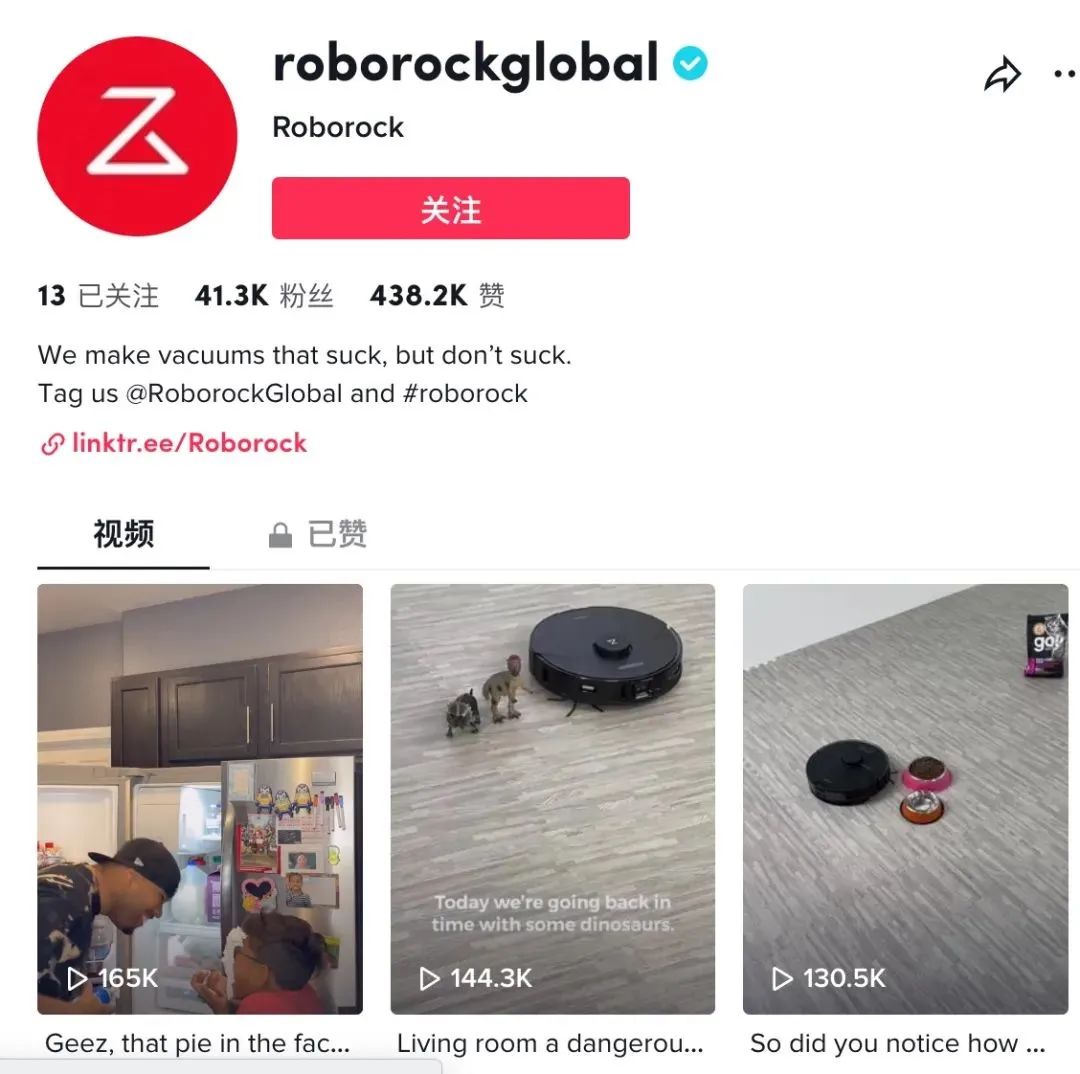Viewport: 1080px width, 1074px height.
Task: Click the share arrow icon
Action: (x=1002, y=74)
